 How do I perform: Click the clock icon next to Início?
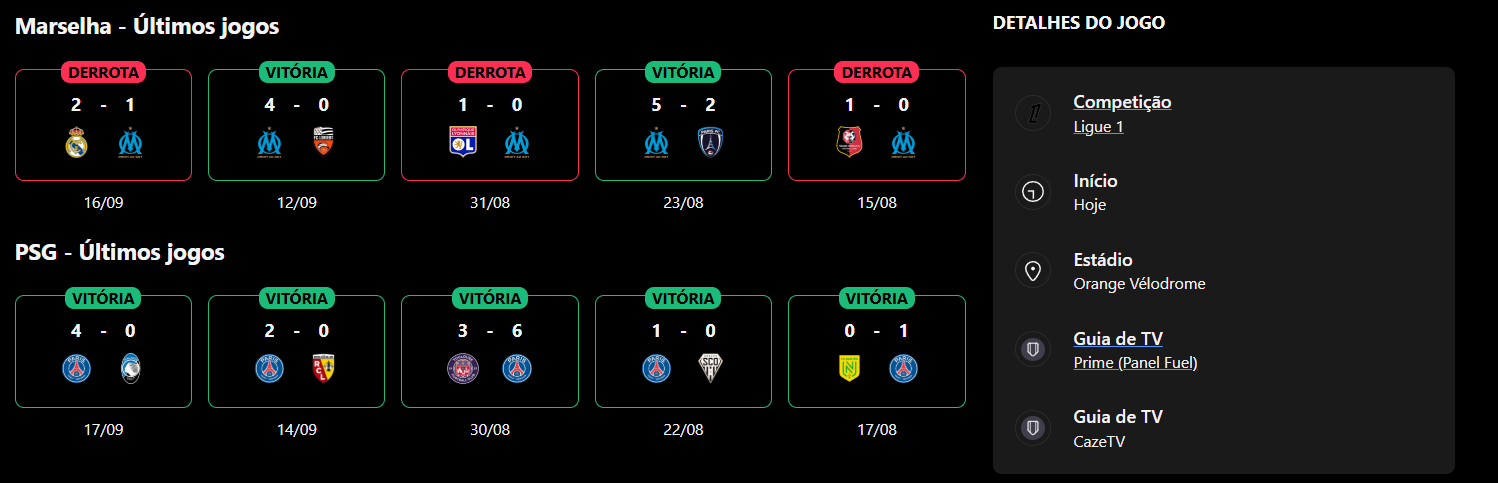pyautogui.click(x=1033, y=192)
